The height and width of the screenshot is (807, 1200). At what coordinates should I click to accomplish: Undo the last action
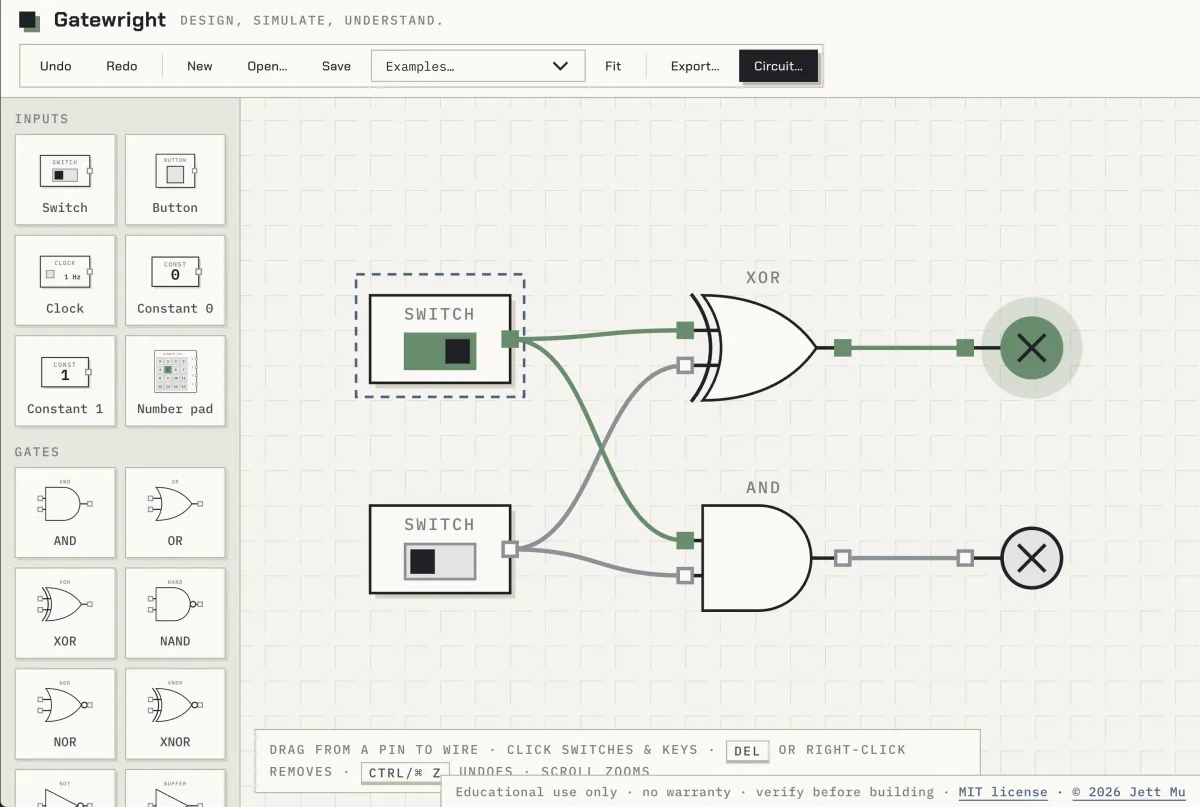click(x=56, y=66)
